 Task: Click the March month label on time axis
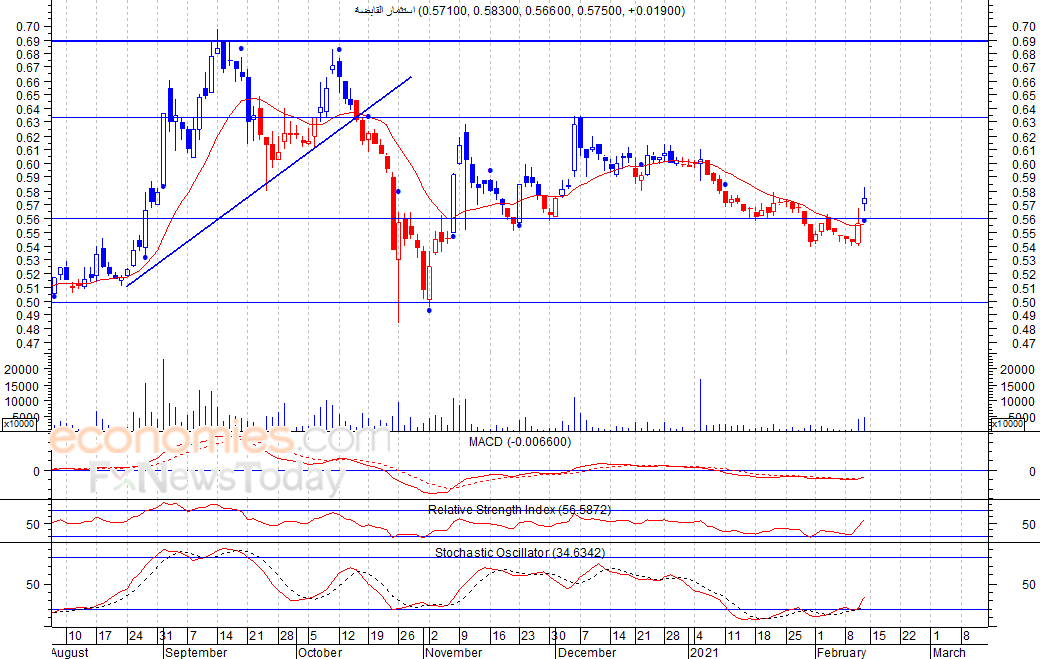[x=948, y=652]
